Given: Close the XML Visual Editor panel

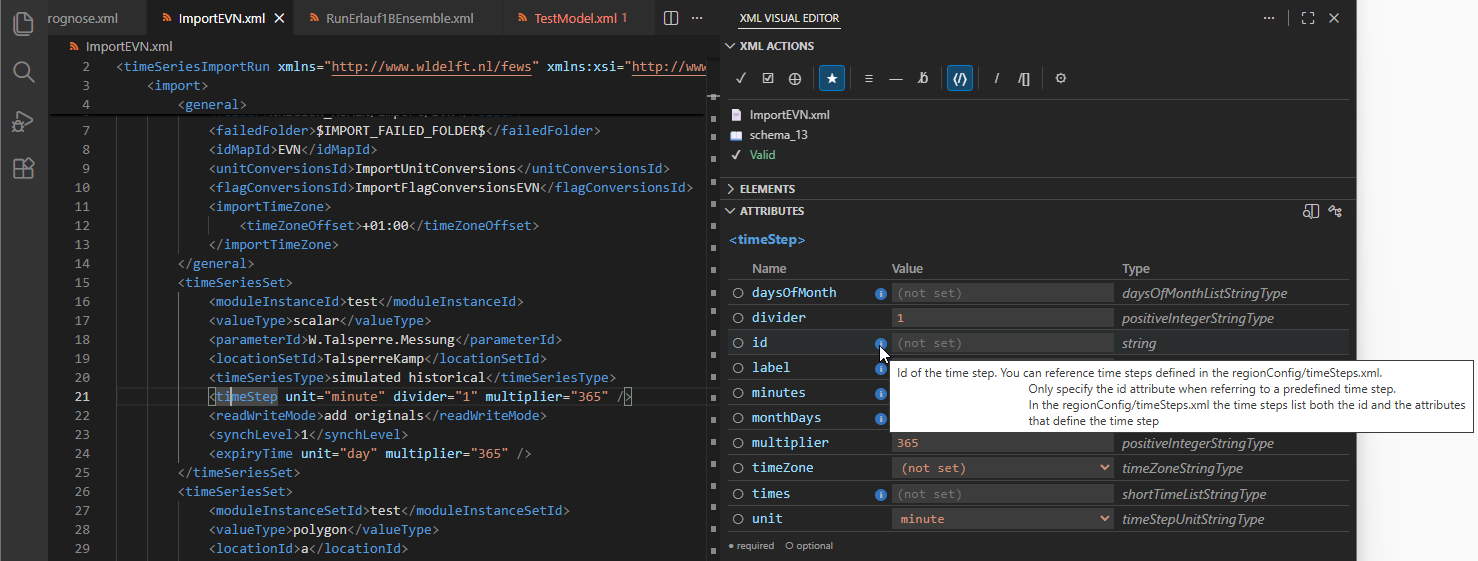Looking at the screenshot, I should (x=1334, y=18).
